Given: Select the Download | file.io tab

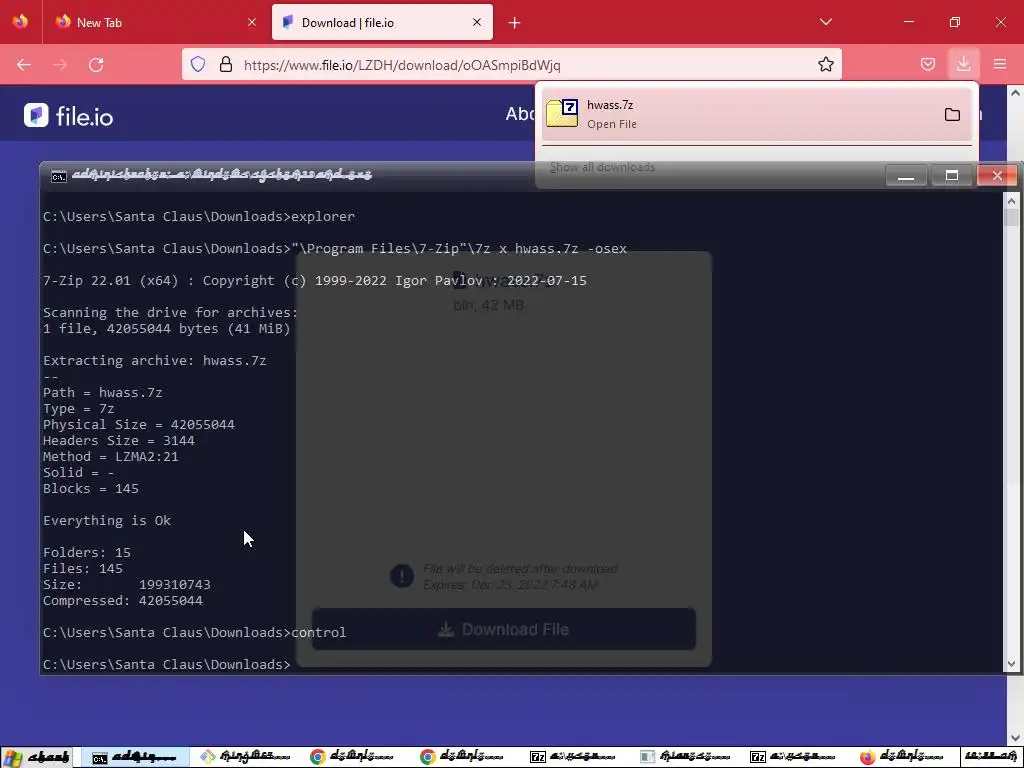Looking at the screenshot, I should click(382, 22).
